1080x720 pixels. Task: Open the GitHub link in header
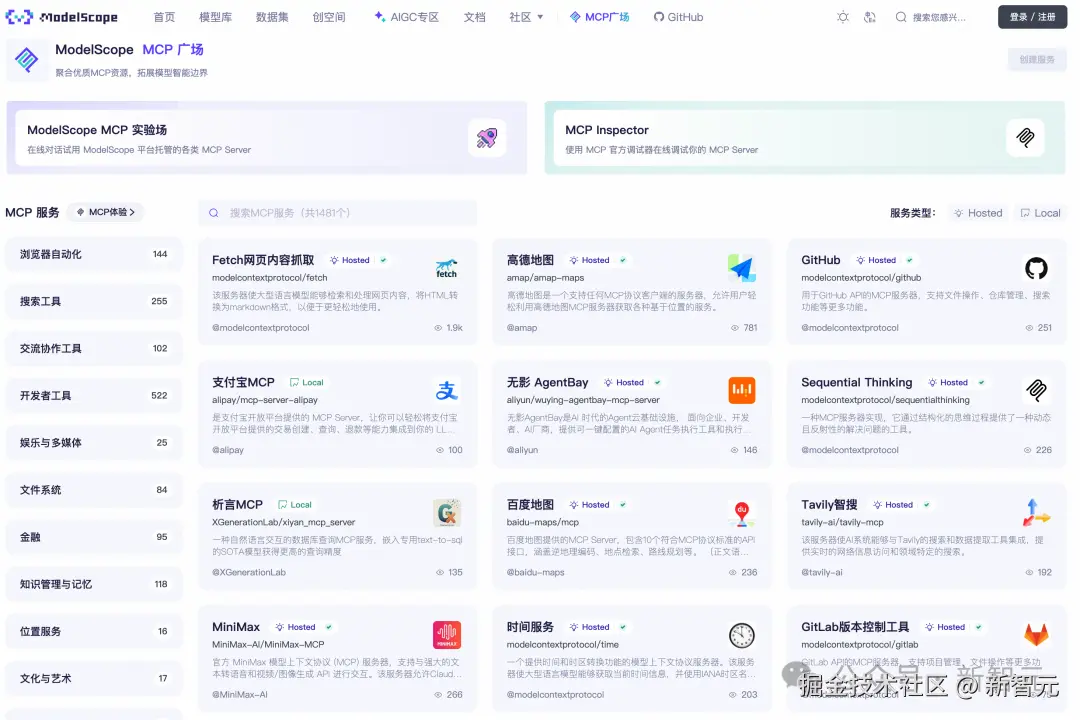[678, 17]
